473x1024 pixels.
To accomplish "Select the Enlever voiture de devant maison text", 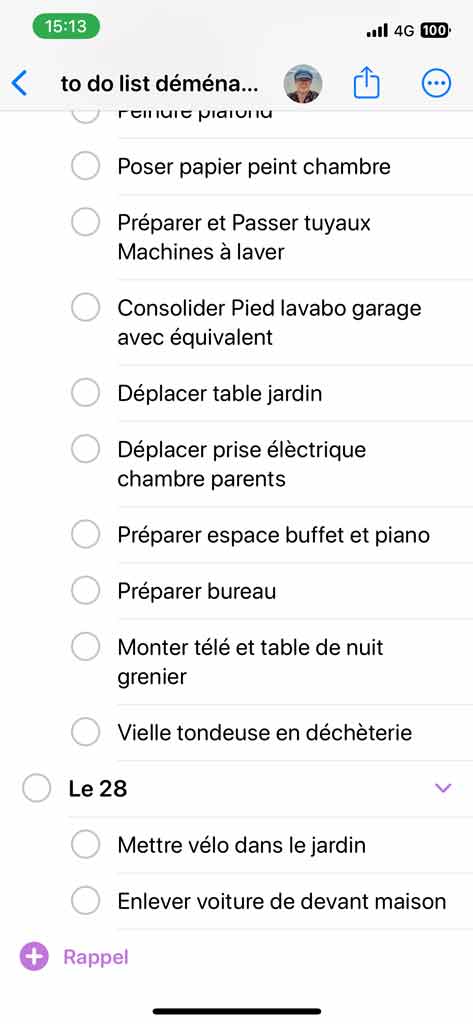I will [282, 901].
